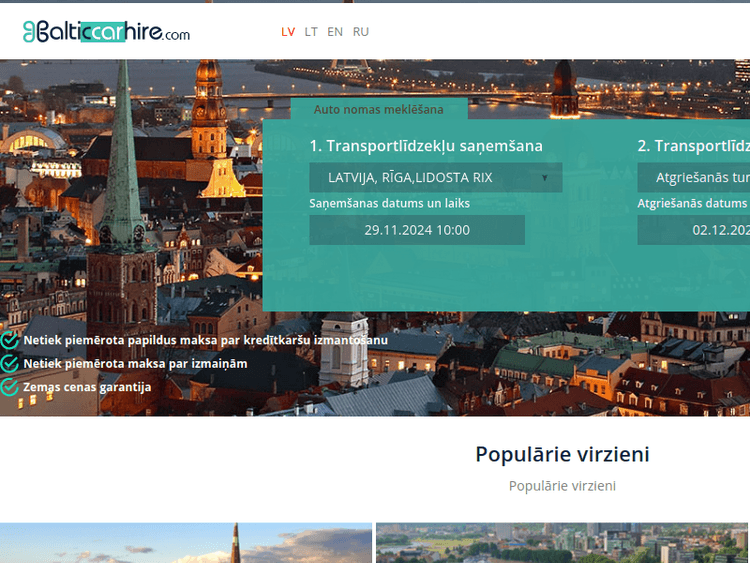Click the Populārie virzieni main heading
Image resolution: width=750 pixels, height=563 pixels.
click(x=562, y=454)
